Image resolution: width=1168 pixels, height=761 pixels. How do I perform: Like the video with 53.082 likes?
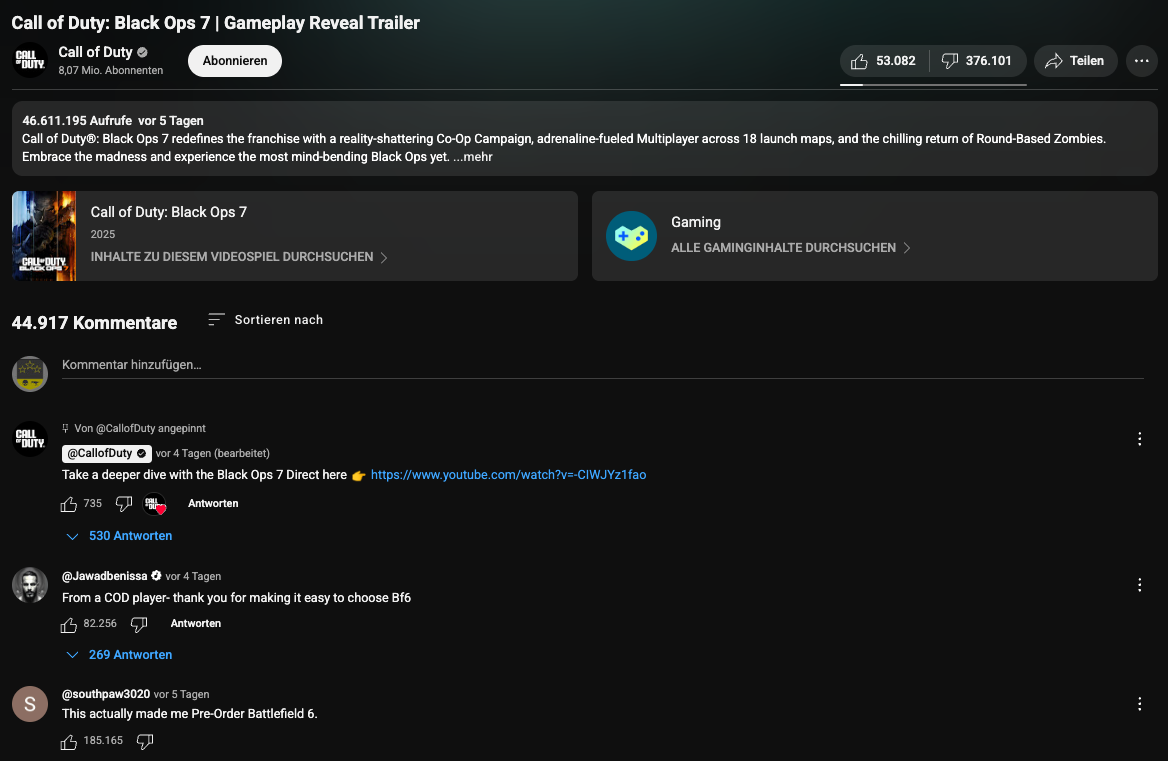point(884,61)
